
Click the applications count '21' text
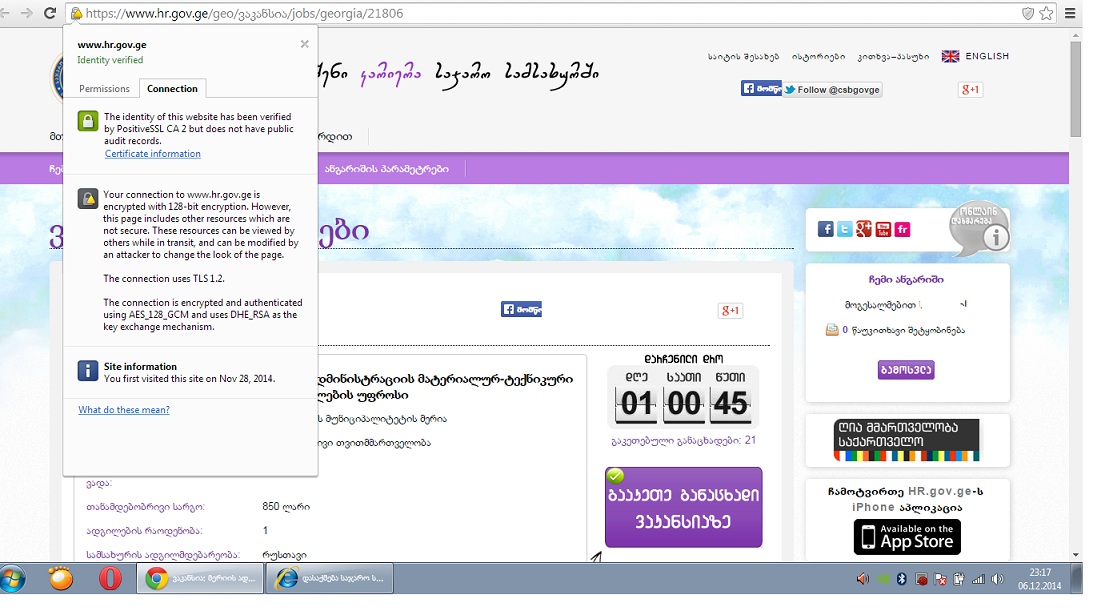[x=750, y=440]
